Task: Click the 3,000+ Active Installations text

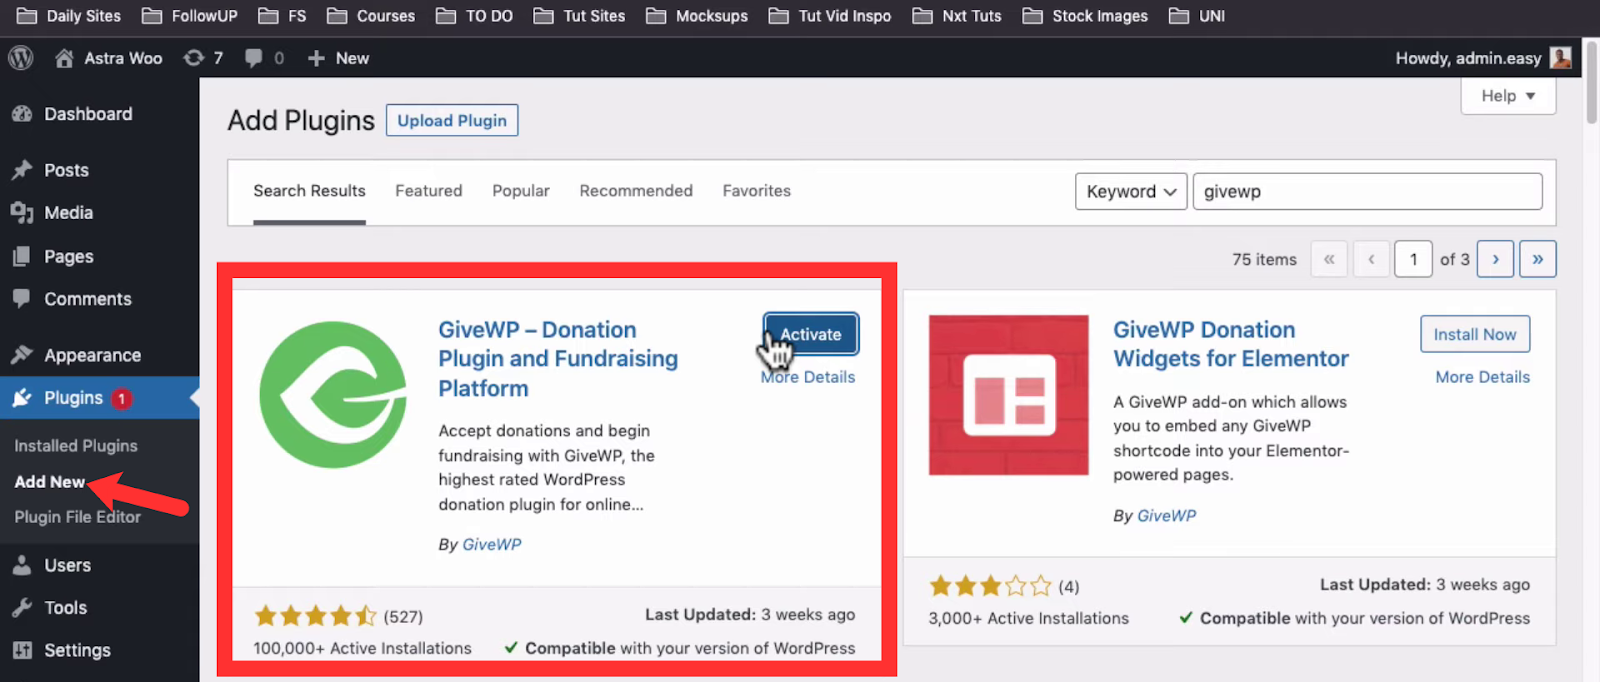Action: [1028, 618]
